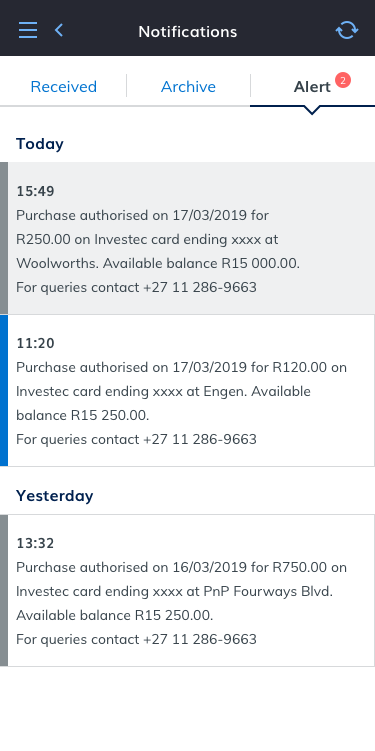Click the 13:32 timestamp
The image size is (375, 751).
pos(35,543)
